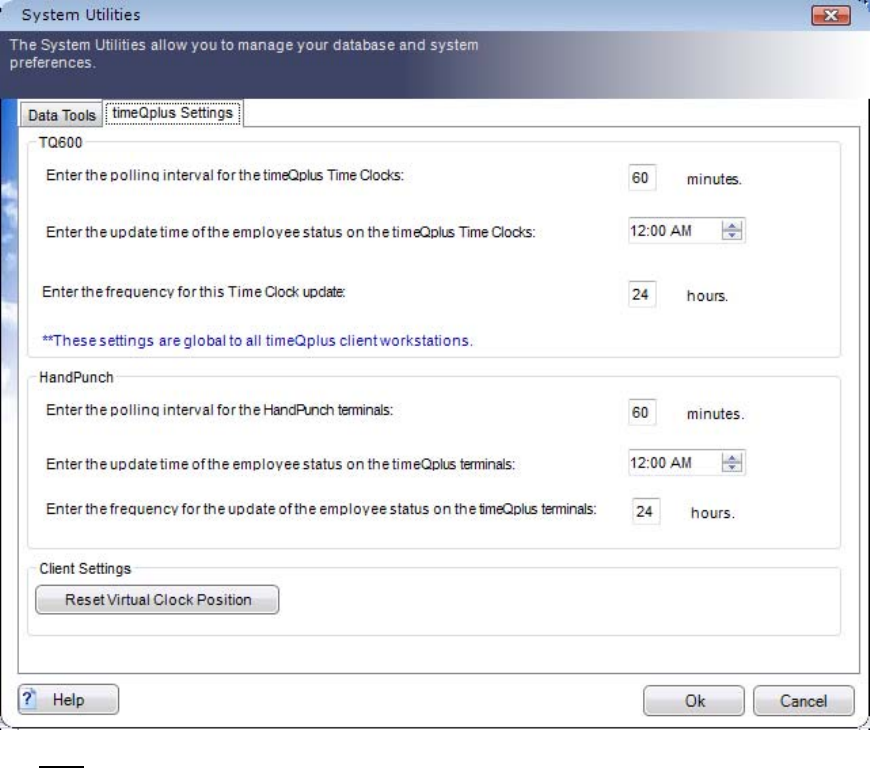Increase TQ600 update time with up arrow
The width and height of the screenshot is (870, 768).
(732, 225)
